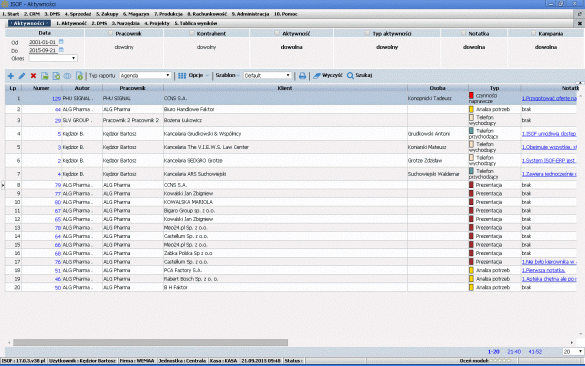Image resolution: width=585 pixels, height=366 pixels.
Task: Open the 4. Sprzedaż menu
Action: 78,14
